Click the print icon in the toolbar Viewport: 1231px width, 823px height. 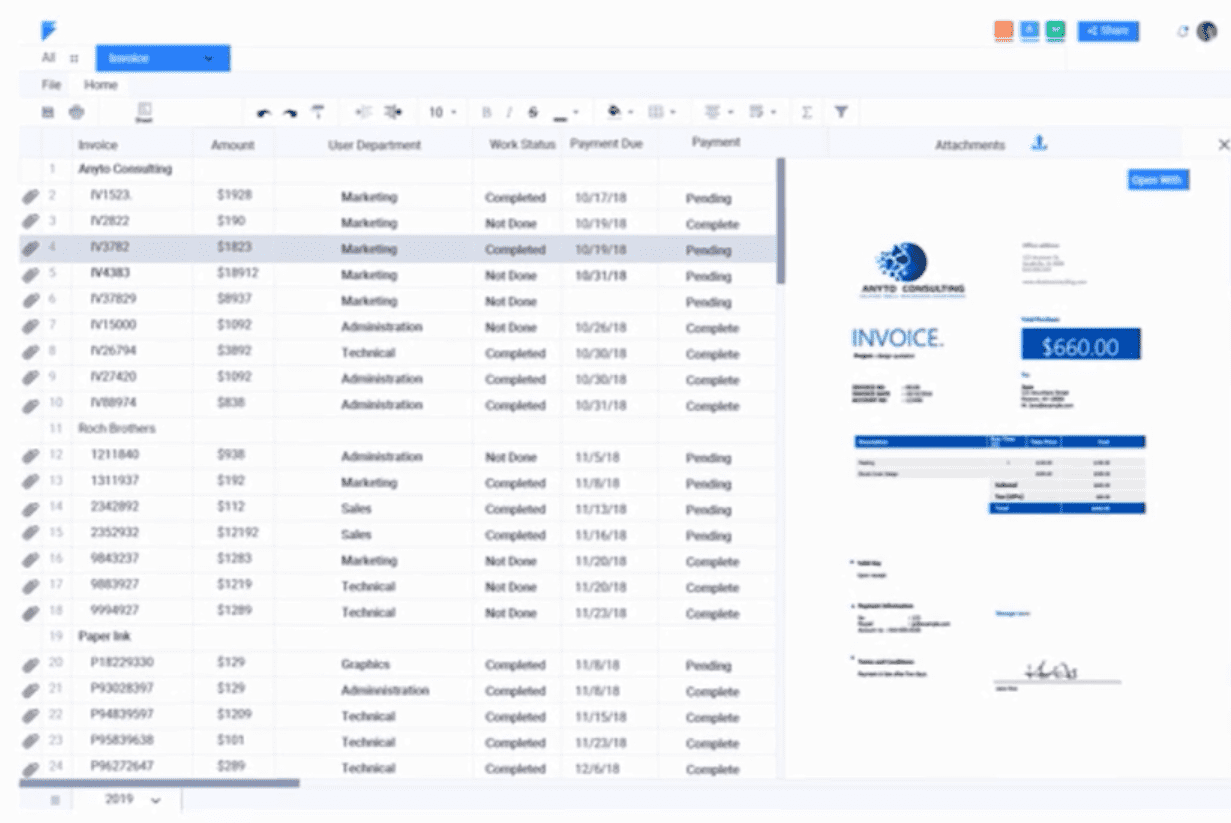coord(76,112)
